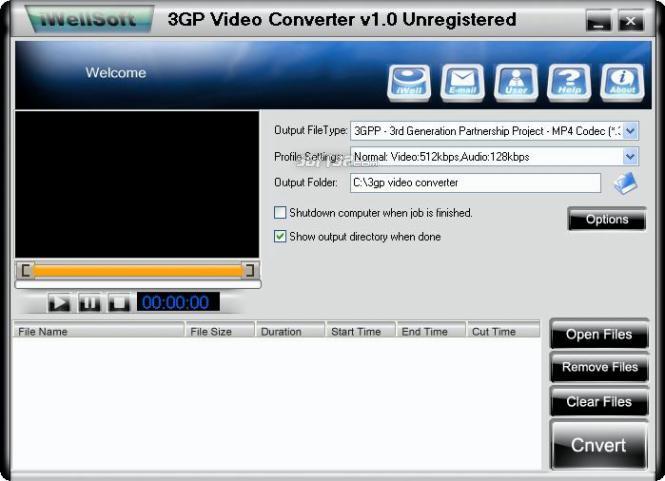
Task: Click the white playback progress bar
Action: pyautogui.click(x=138, y=285)
